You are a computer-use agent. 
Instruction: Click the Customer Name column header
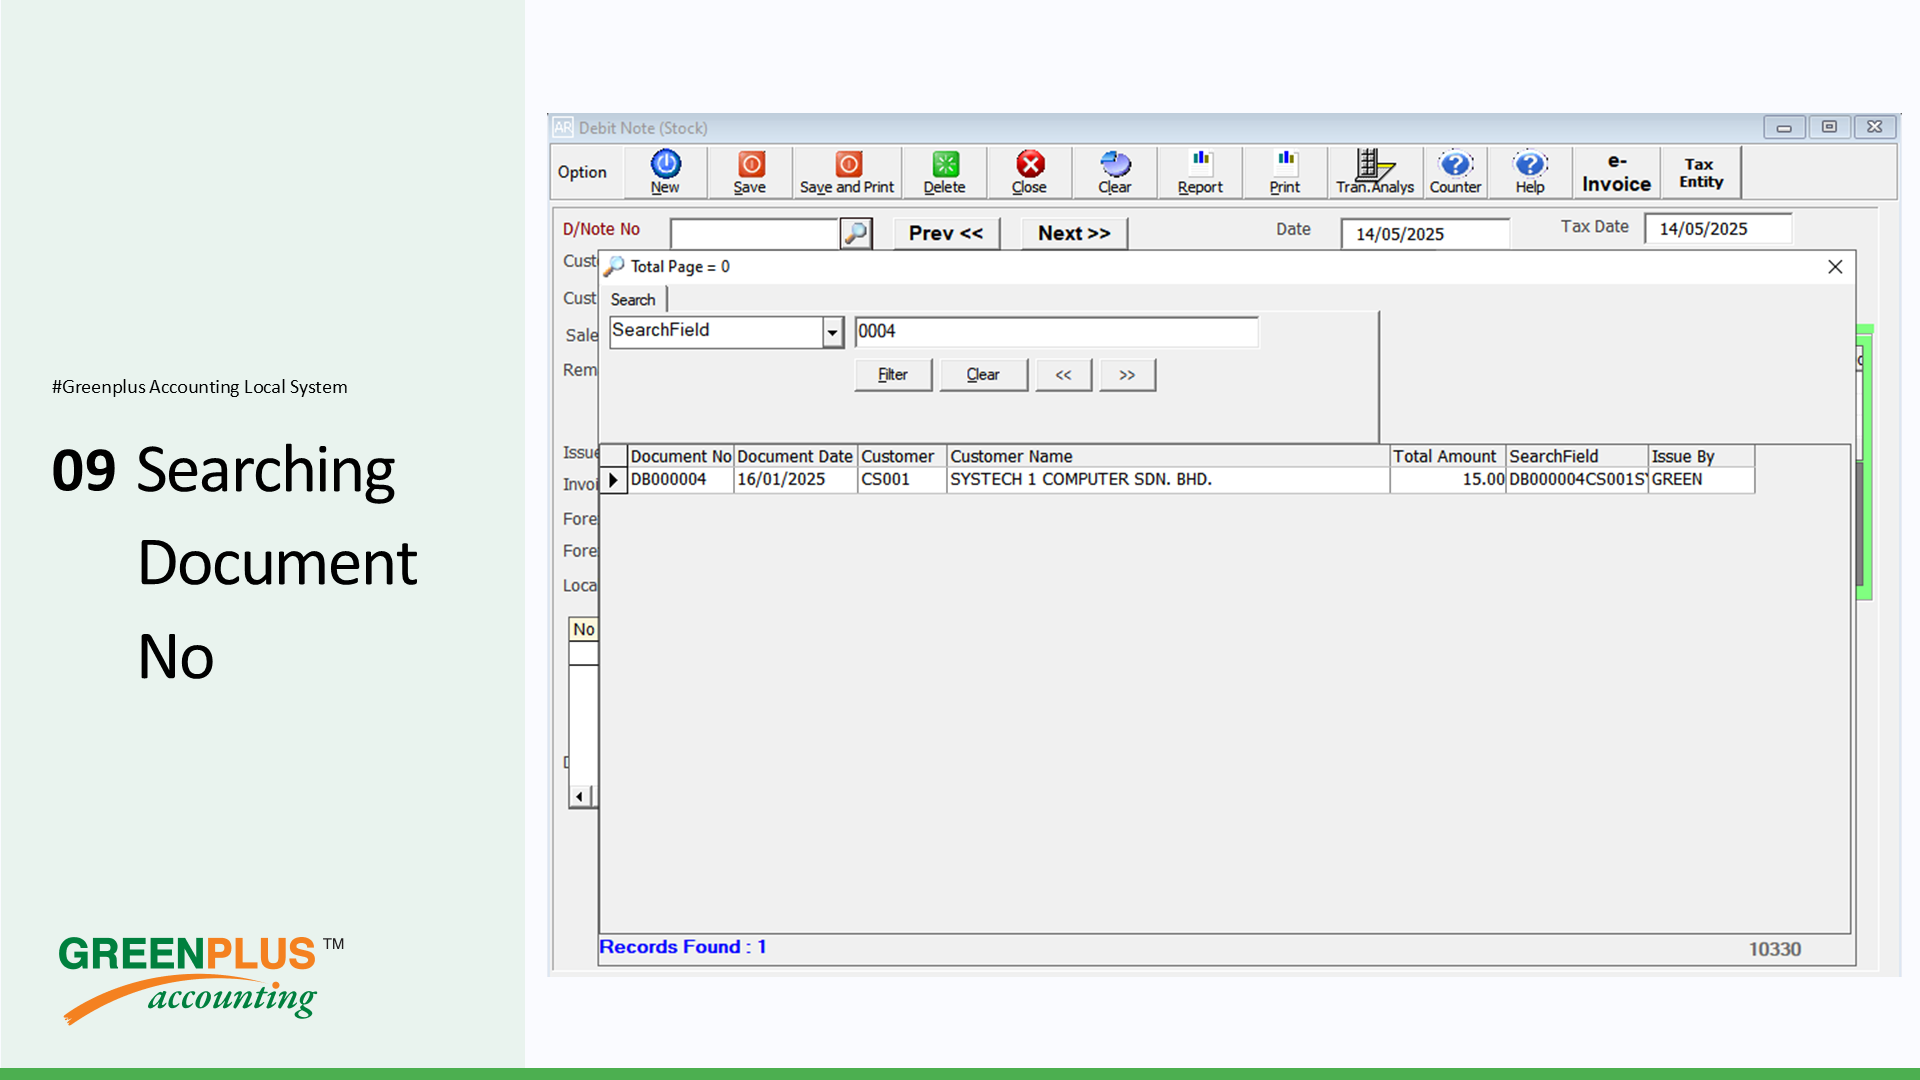(x=1168, y=456)
